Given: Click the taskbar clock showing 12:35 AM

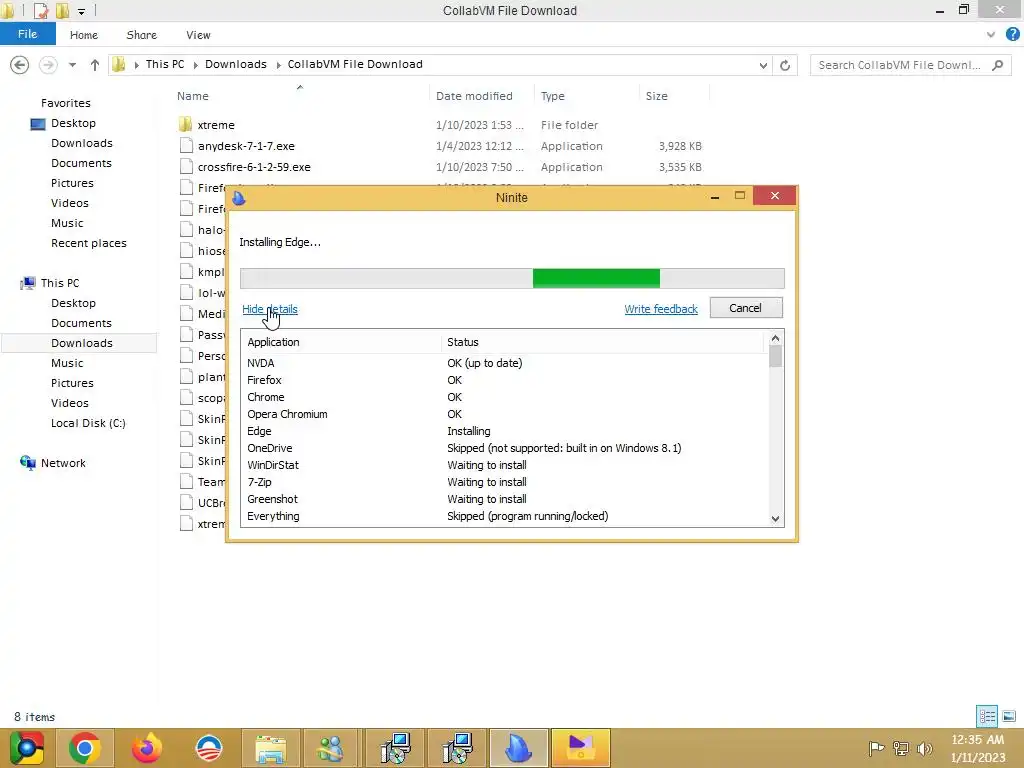Looking at the screenshot, I should (977, 740).
